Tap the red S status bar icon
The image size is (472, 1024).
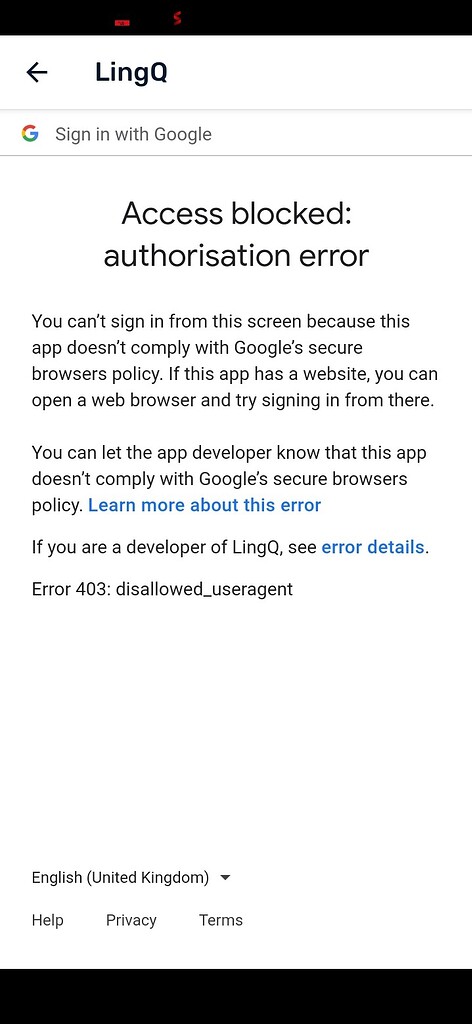(177, 18)
